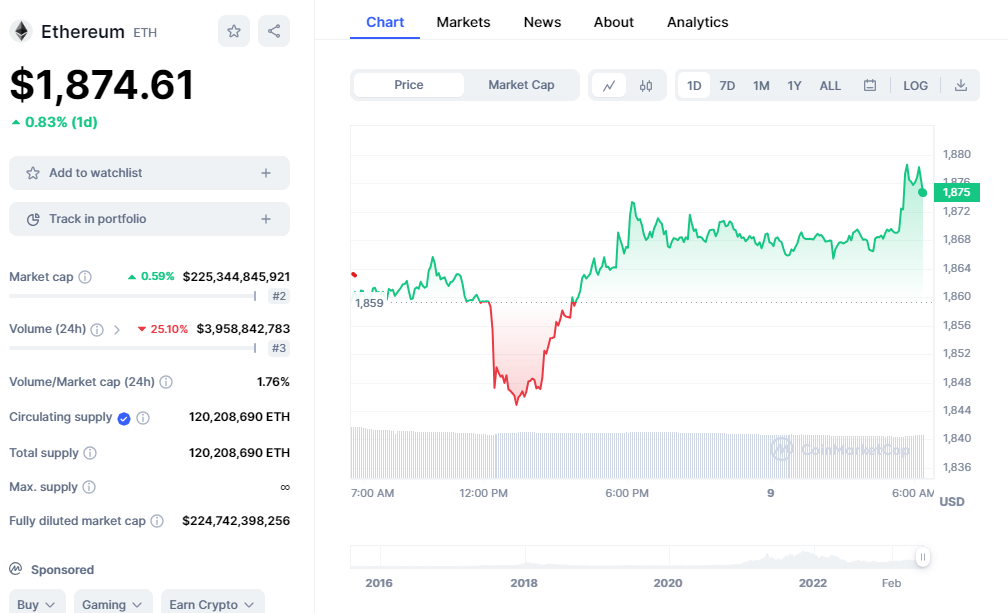Show Total supply info icon
The height and width of the screenshot is (613, 1008).
tap(90, 453)
